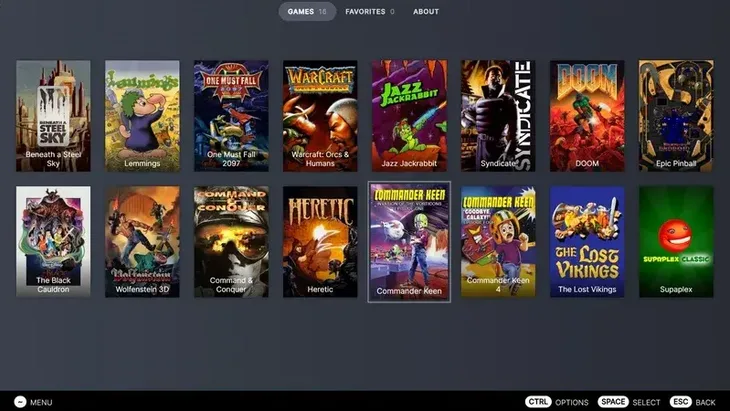730x411 pixels.
Task: Open the Menu icon in bottom bar
Action: click(20, 402)
